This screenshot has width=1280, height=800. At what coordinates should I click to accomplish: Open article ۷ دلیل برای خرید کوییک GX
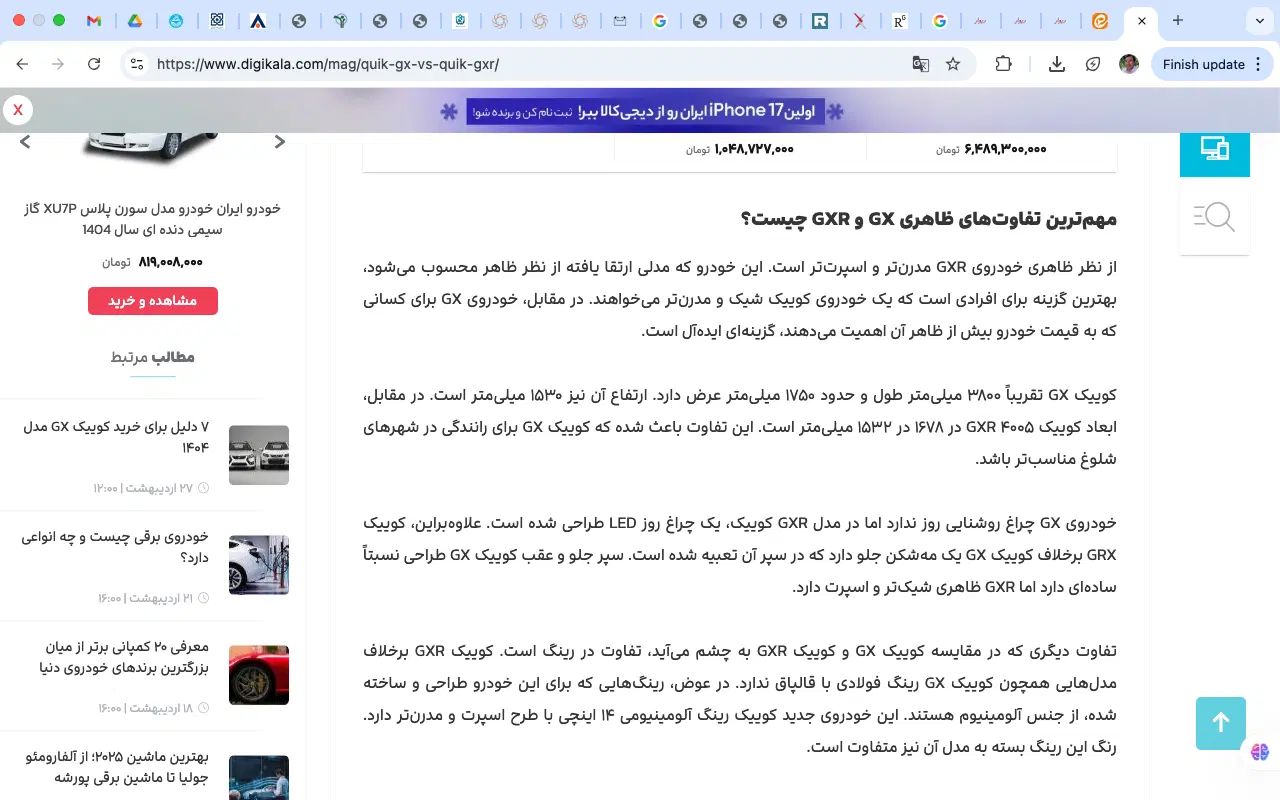coord(116,437)
